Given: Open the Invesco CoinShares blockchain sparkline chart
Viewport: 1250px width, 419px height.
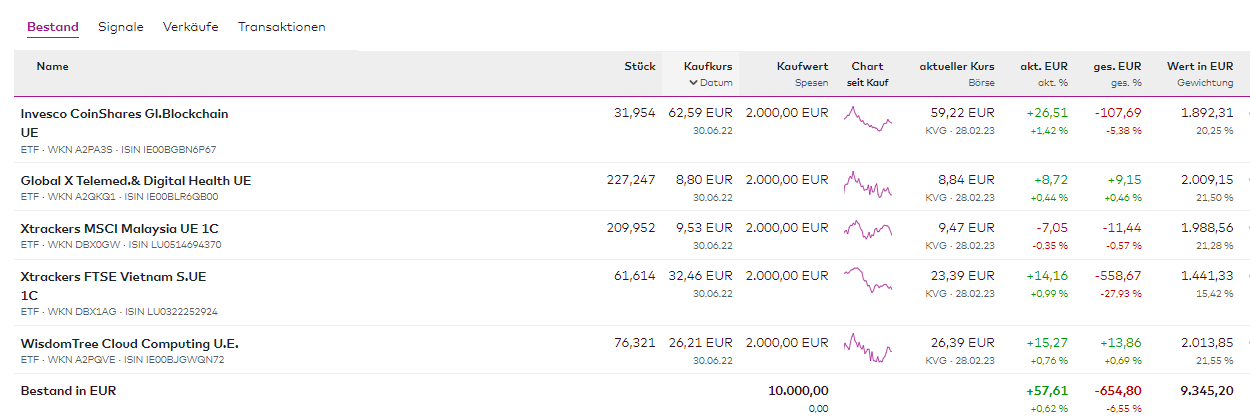Looking at the screenshot, I should [867, 120].
